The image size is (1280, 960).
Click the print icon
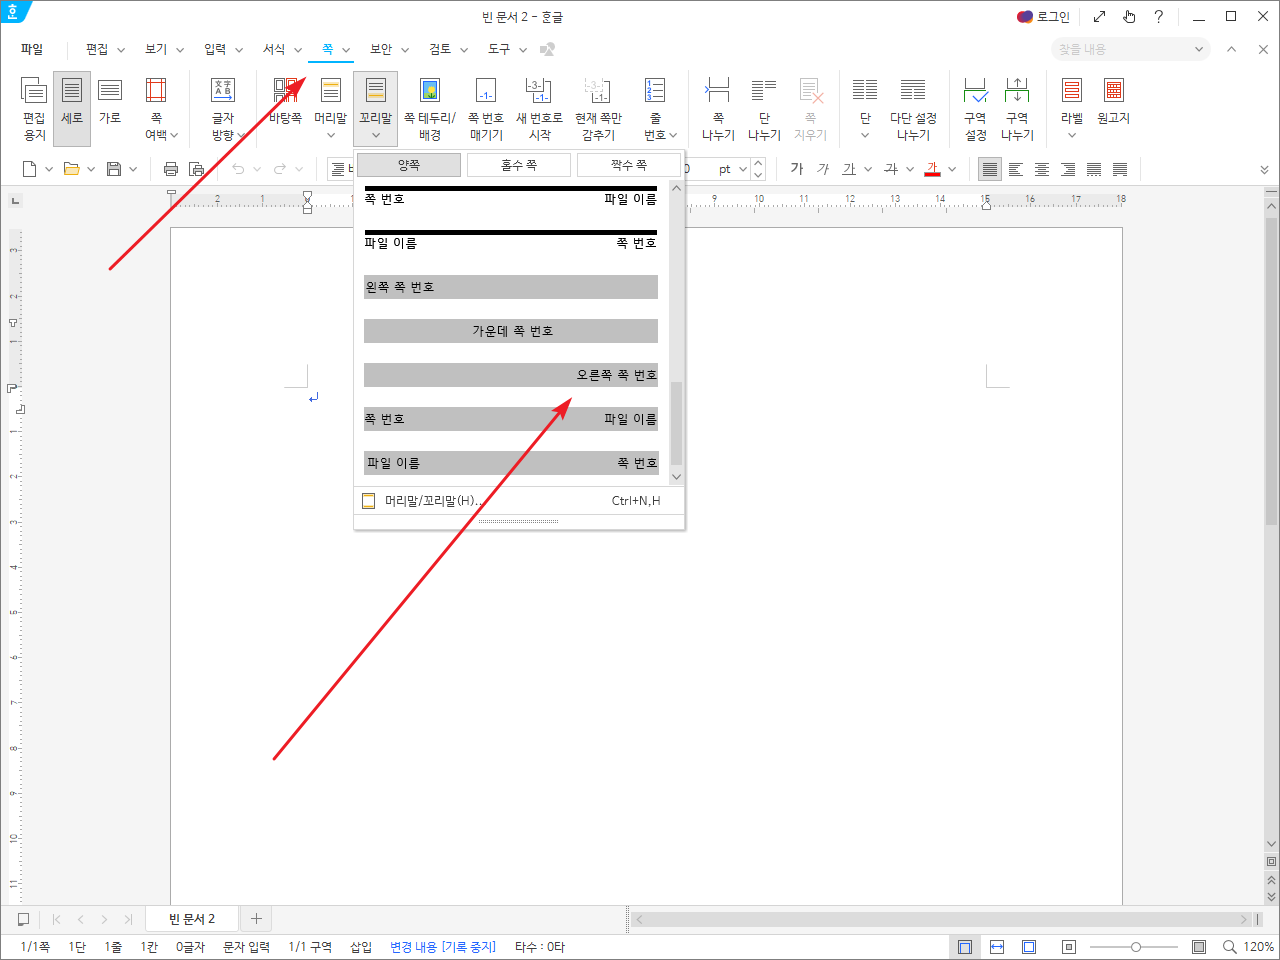pyautogui.click(x=171, y=169)
